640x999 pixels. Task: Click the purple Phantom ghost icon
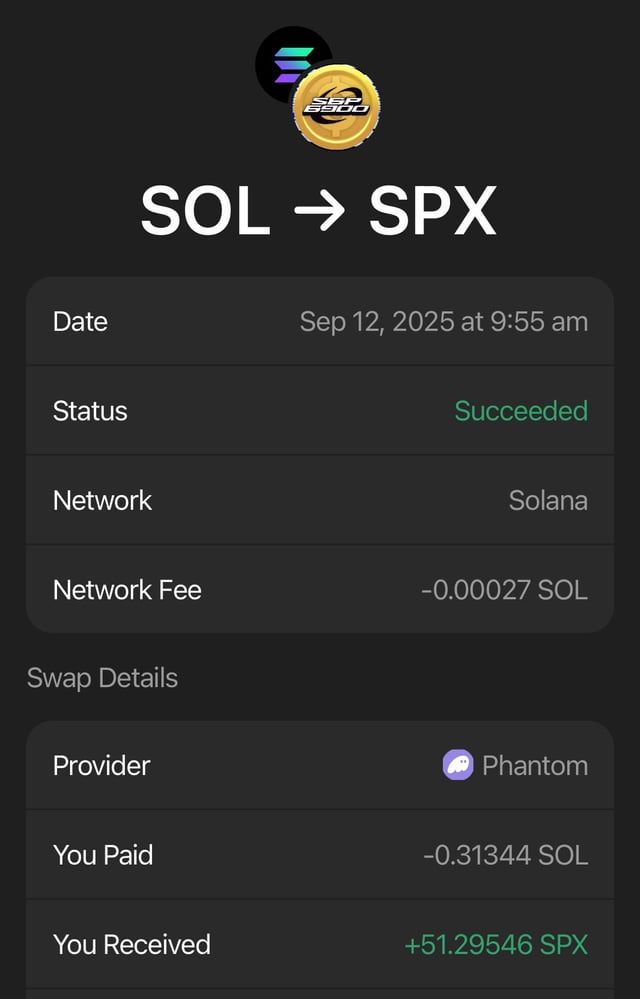tap(458, 766)
